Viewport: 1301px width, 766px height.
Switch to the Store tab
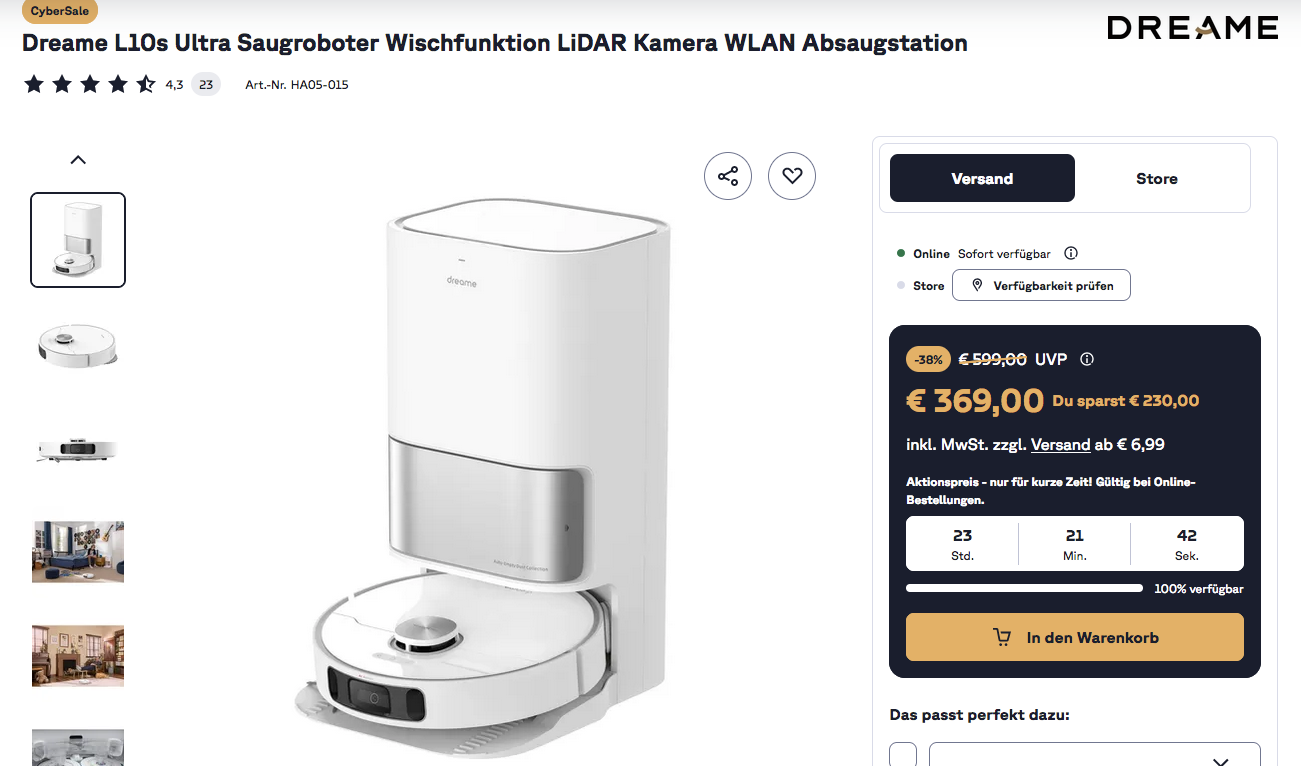tap(1157, 178)
